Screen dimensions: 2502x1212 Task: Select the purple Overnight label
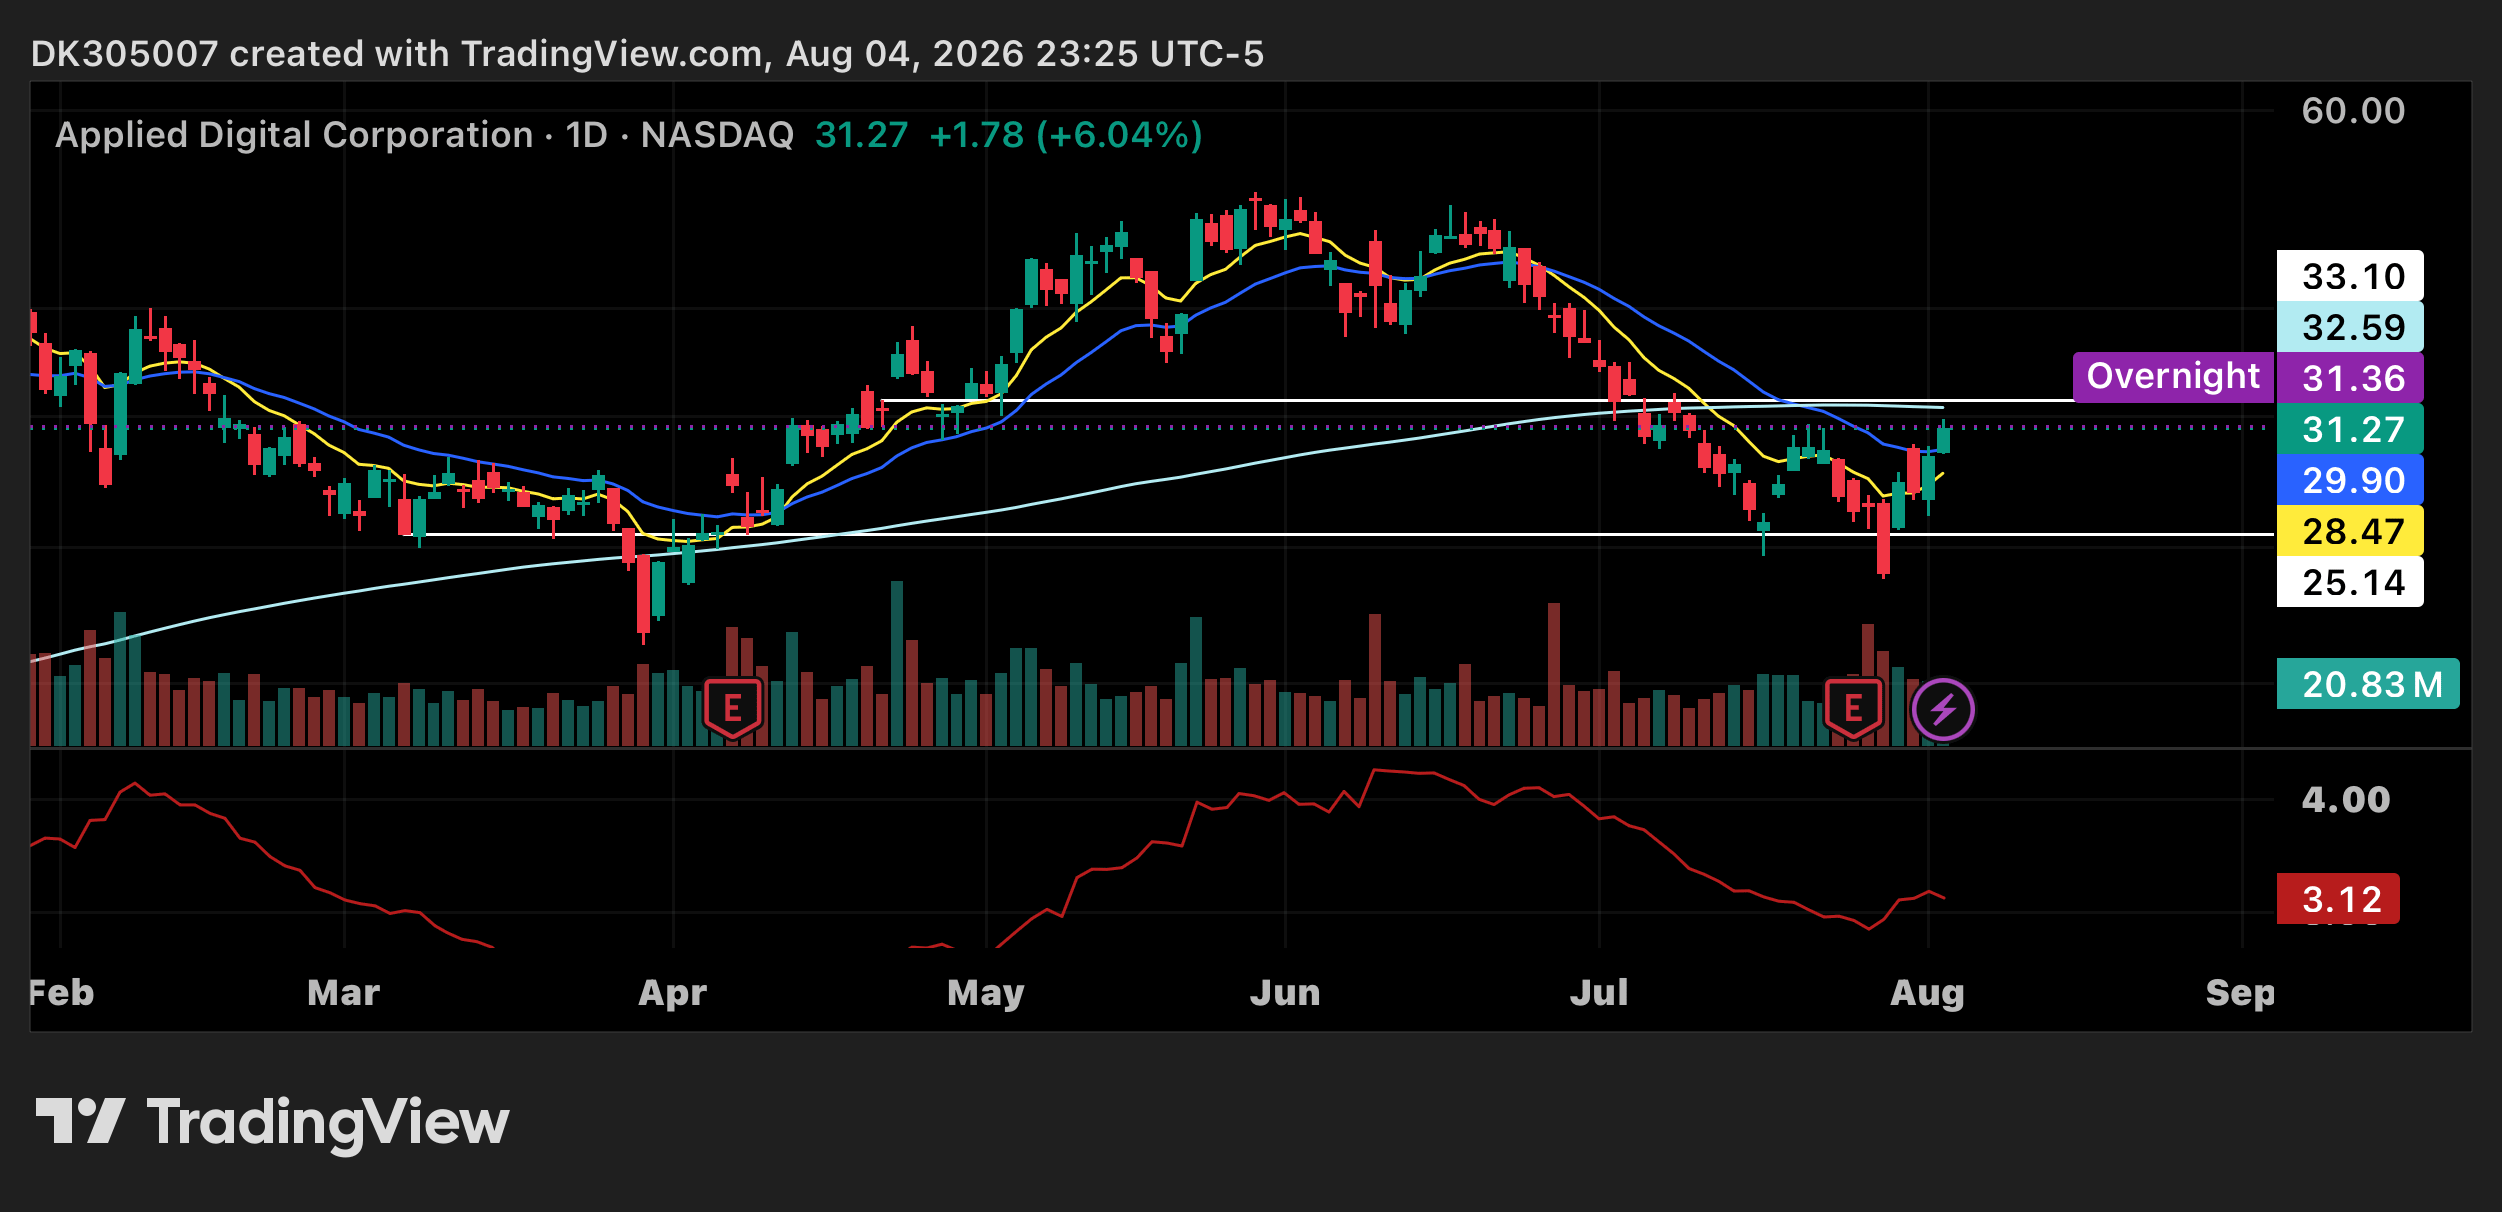coord(2173,377)
